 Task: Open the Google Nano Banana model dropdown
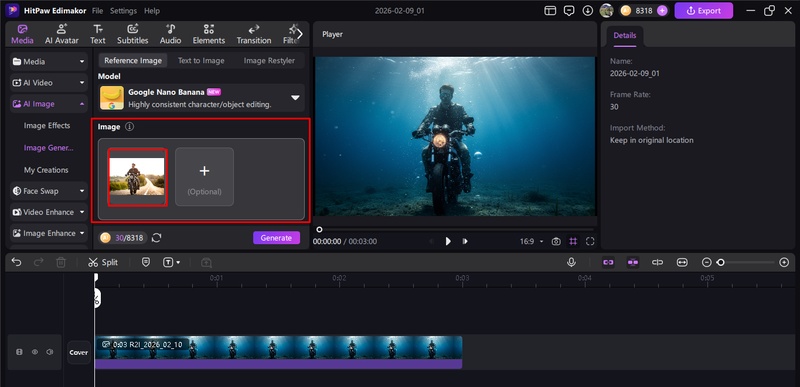[202, 98]
